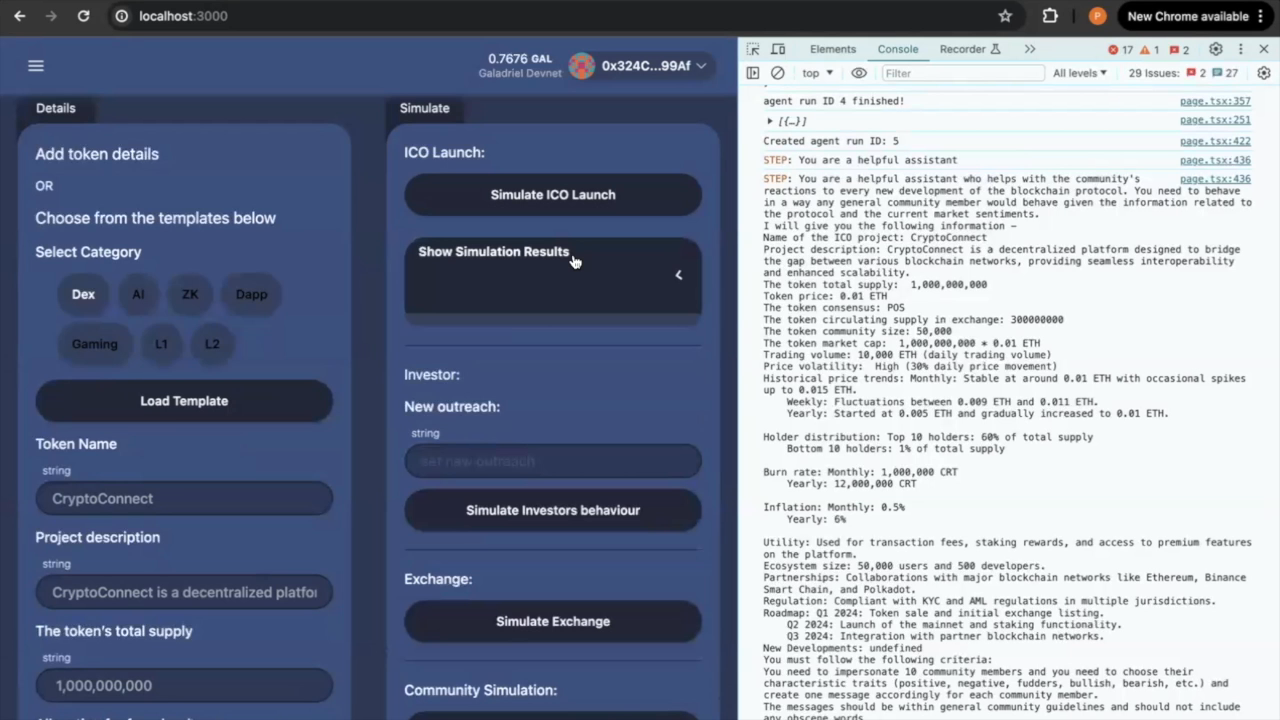1280x720 pixels.
Task: Bookmark this page with the star
Action: tap(1005, 16)
